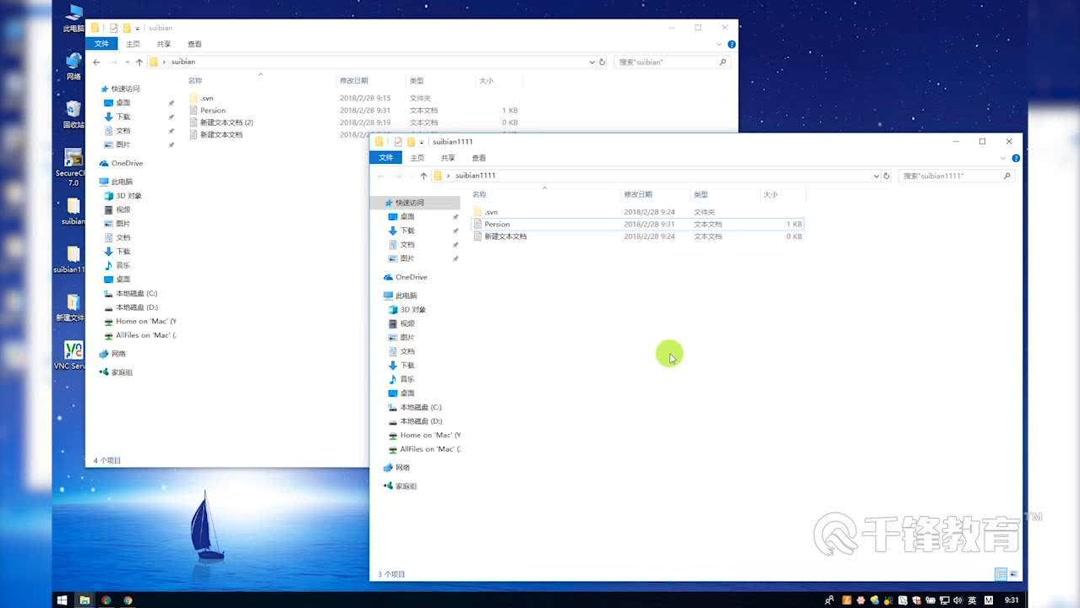Image resolution: width=1080 pixels, height=608 pixels.
Task: Unpin 下载 from Quick access
Action: tap(455, 229)
